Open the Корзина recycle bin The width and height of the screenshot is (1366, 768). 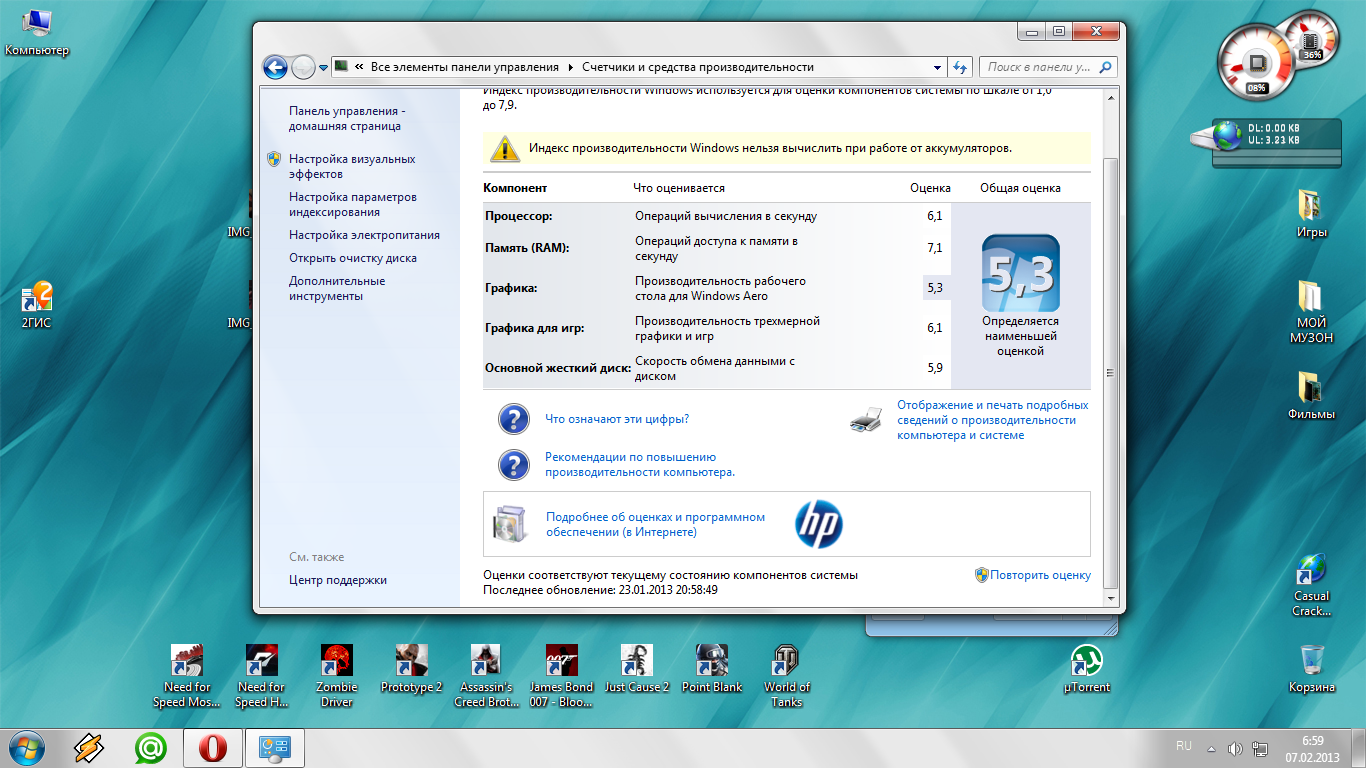[x=1312, y=662]
